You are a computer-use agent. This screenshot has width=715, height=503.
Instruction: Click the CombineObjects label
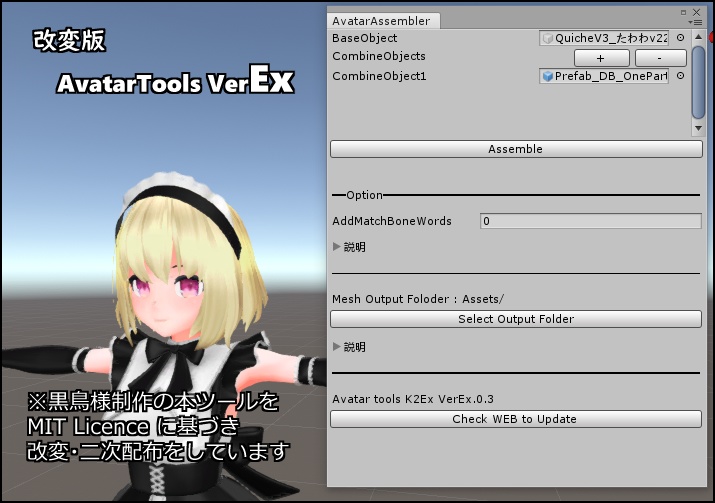(379, 56)
